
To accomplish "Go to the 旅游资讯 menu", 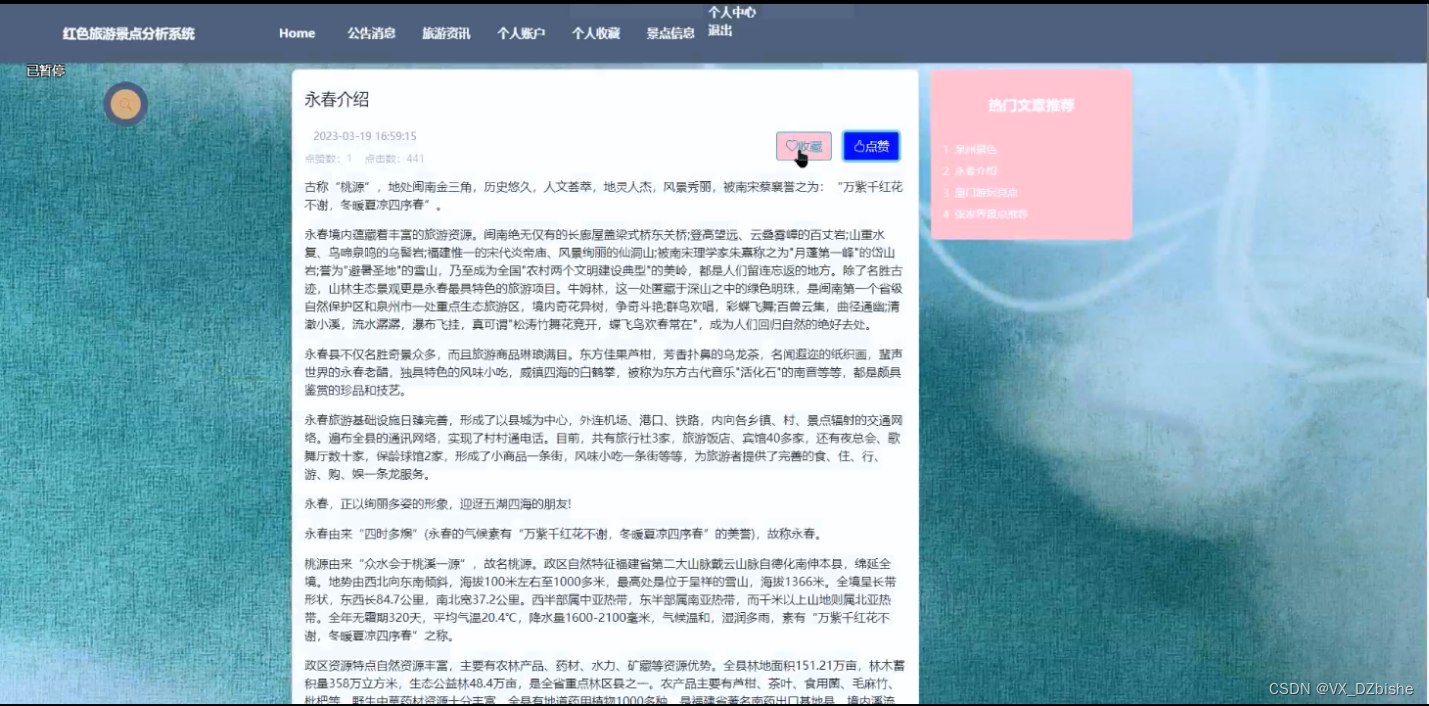I will coord(446,33).
